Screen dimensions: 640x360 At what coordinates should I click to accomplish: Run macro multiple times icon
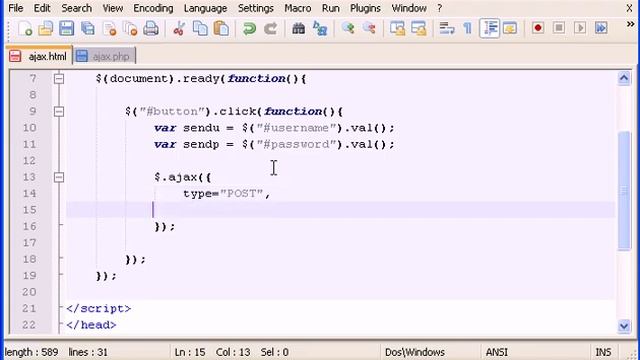pos(601,28)
